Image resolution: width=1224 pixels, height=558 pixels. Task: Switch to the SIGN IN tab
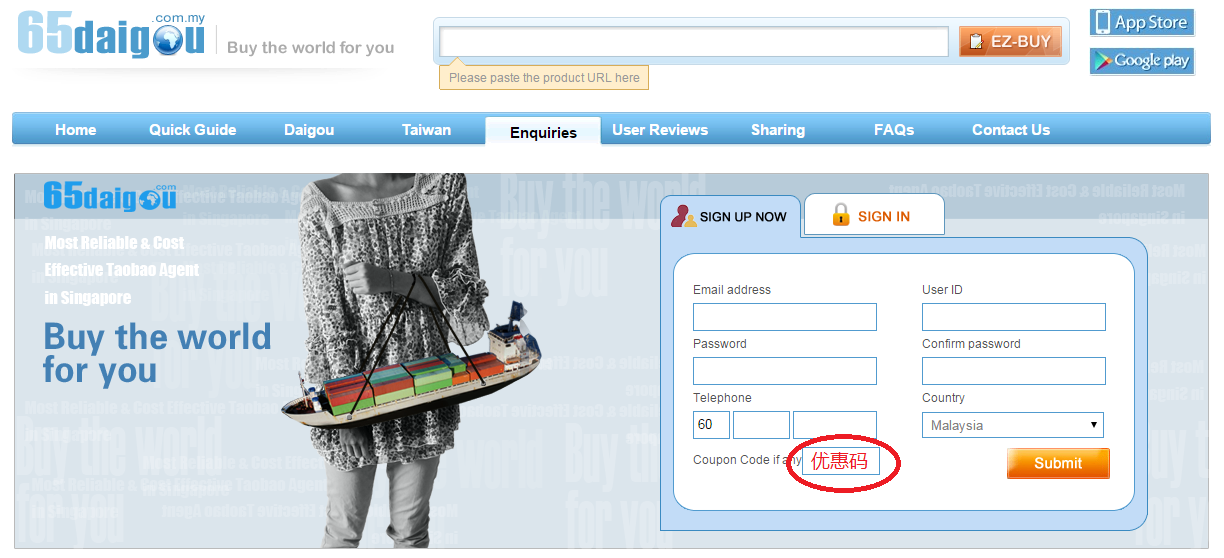(874, 215)
